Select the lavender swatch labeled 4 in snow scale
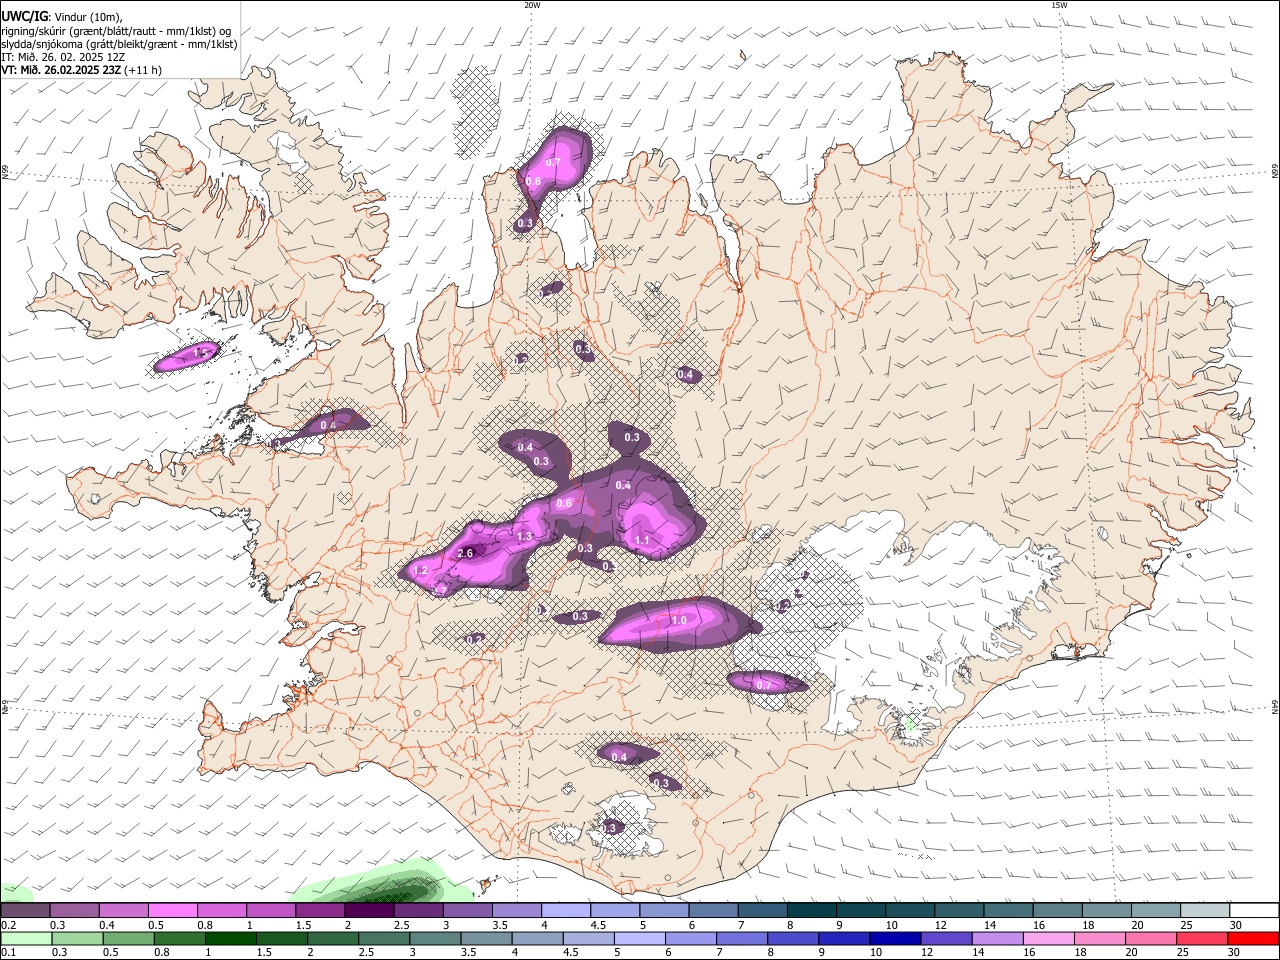This screenshot has height=960, width=1280. (566, 911)
